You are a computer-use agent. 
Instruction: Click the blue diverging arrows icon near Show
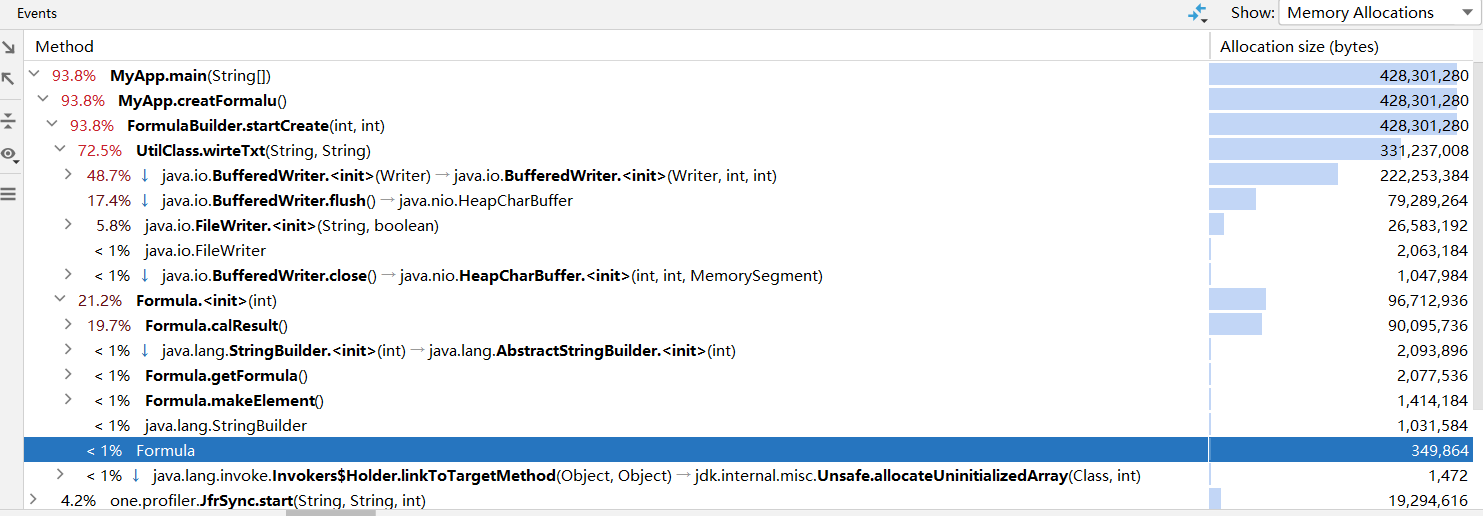(1197, 13)
